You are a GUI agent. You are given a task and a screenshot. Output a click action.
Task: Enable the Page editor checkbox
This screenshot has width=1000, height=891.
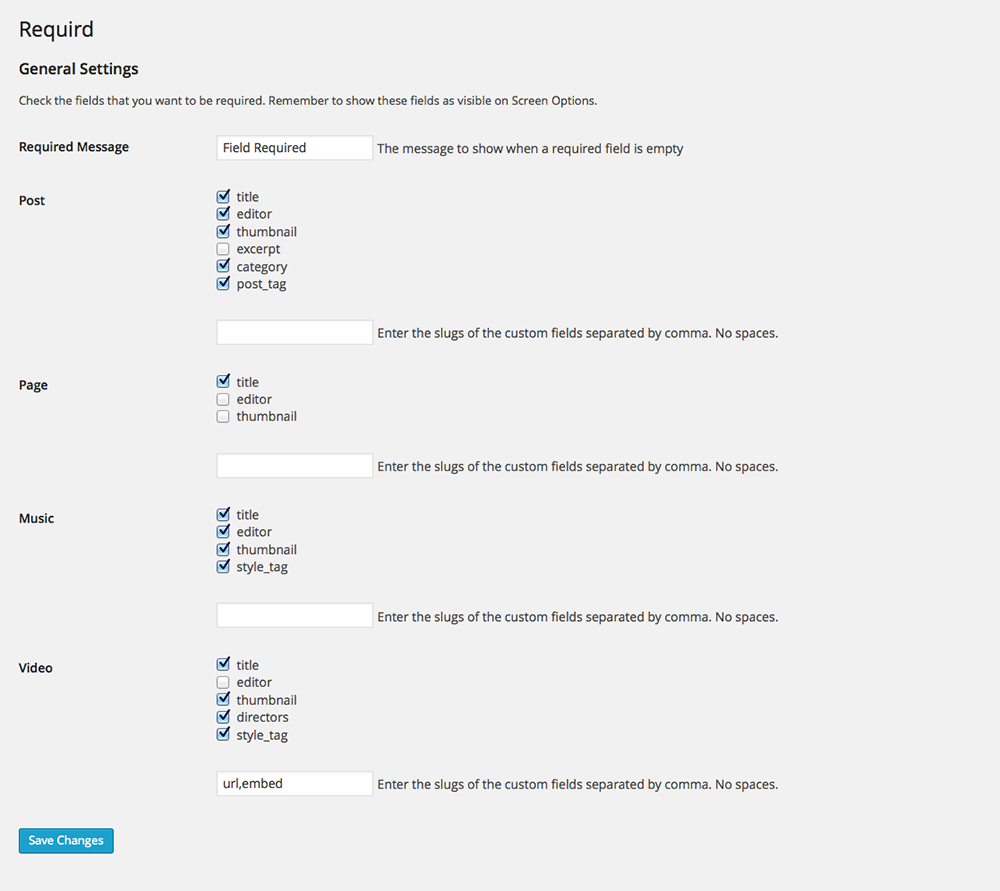(223, 399)
